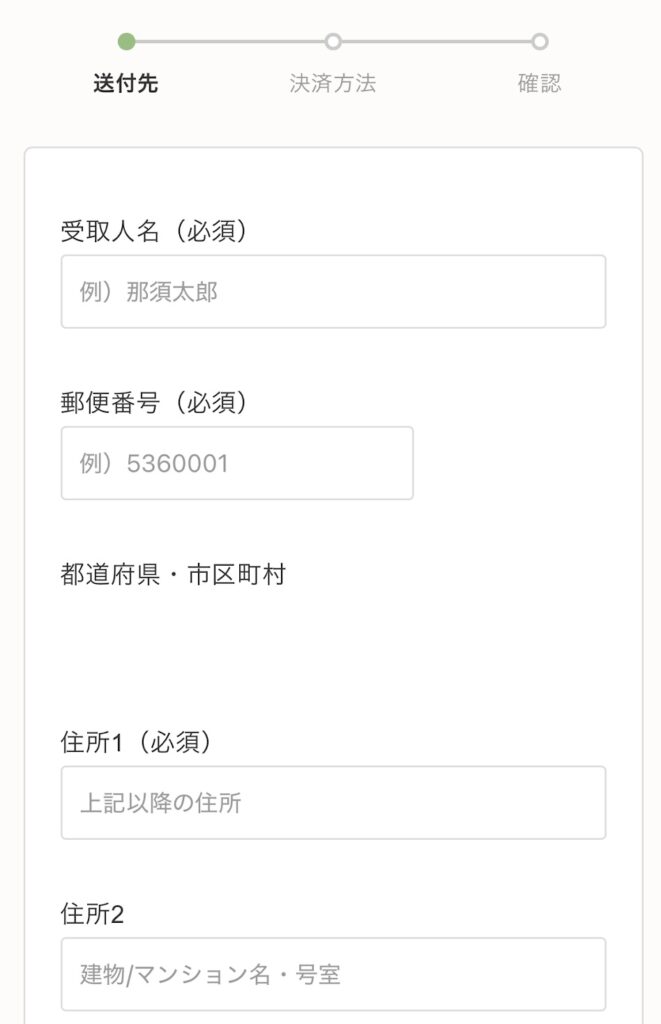Click the 受取人名（必須） label

coord(154,231)
